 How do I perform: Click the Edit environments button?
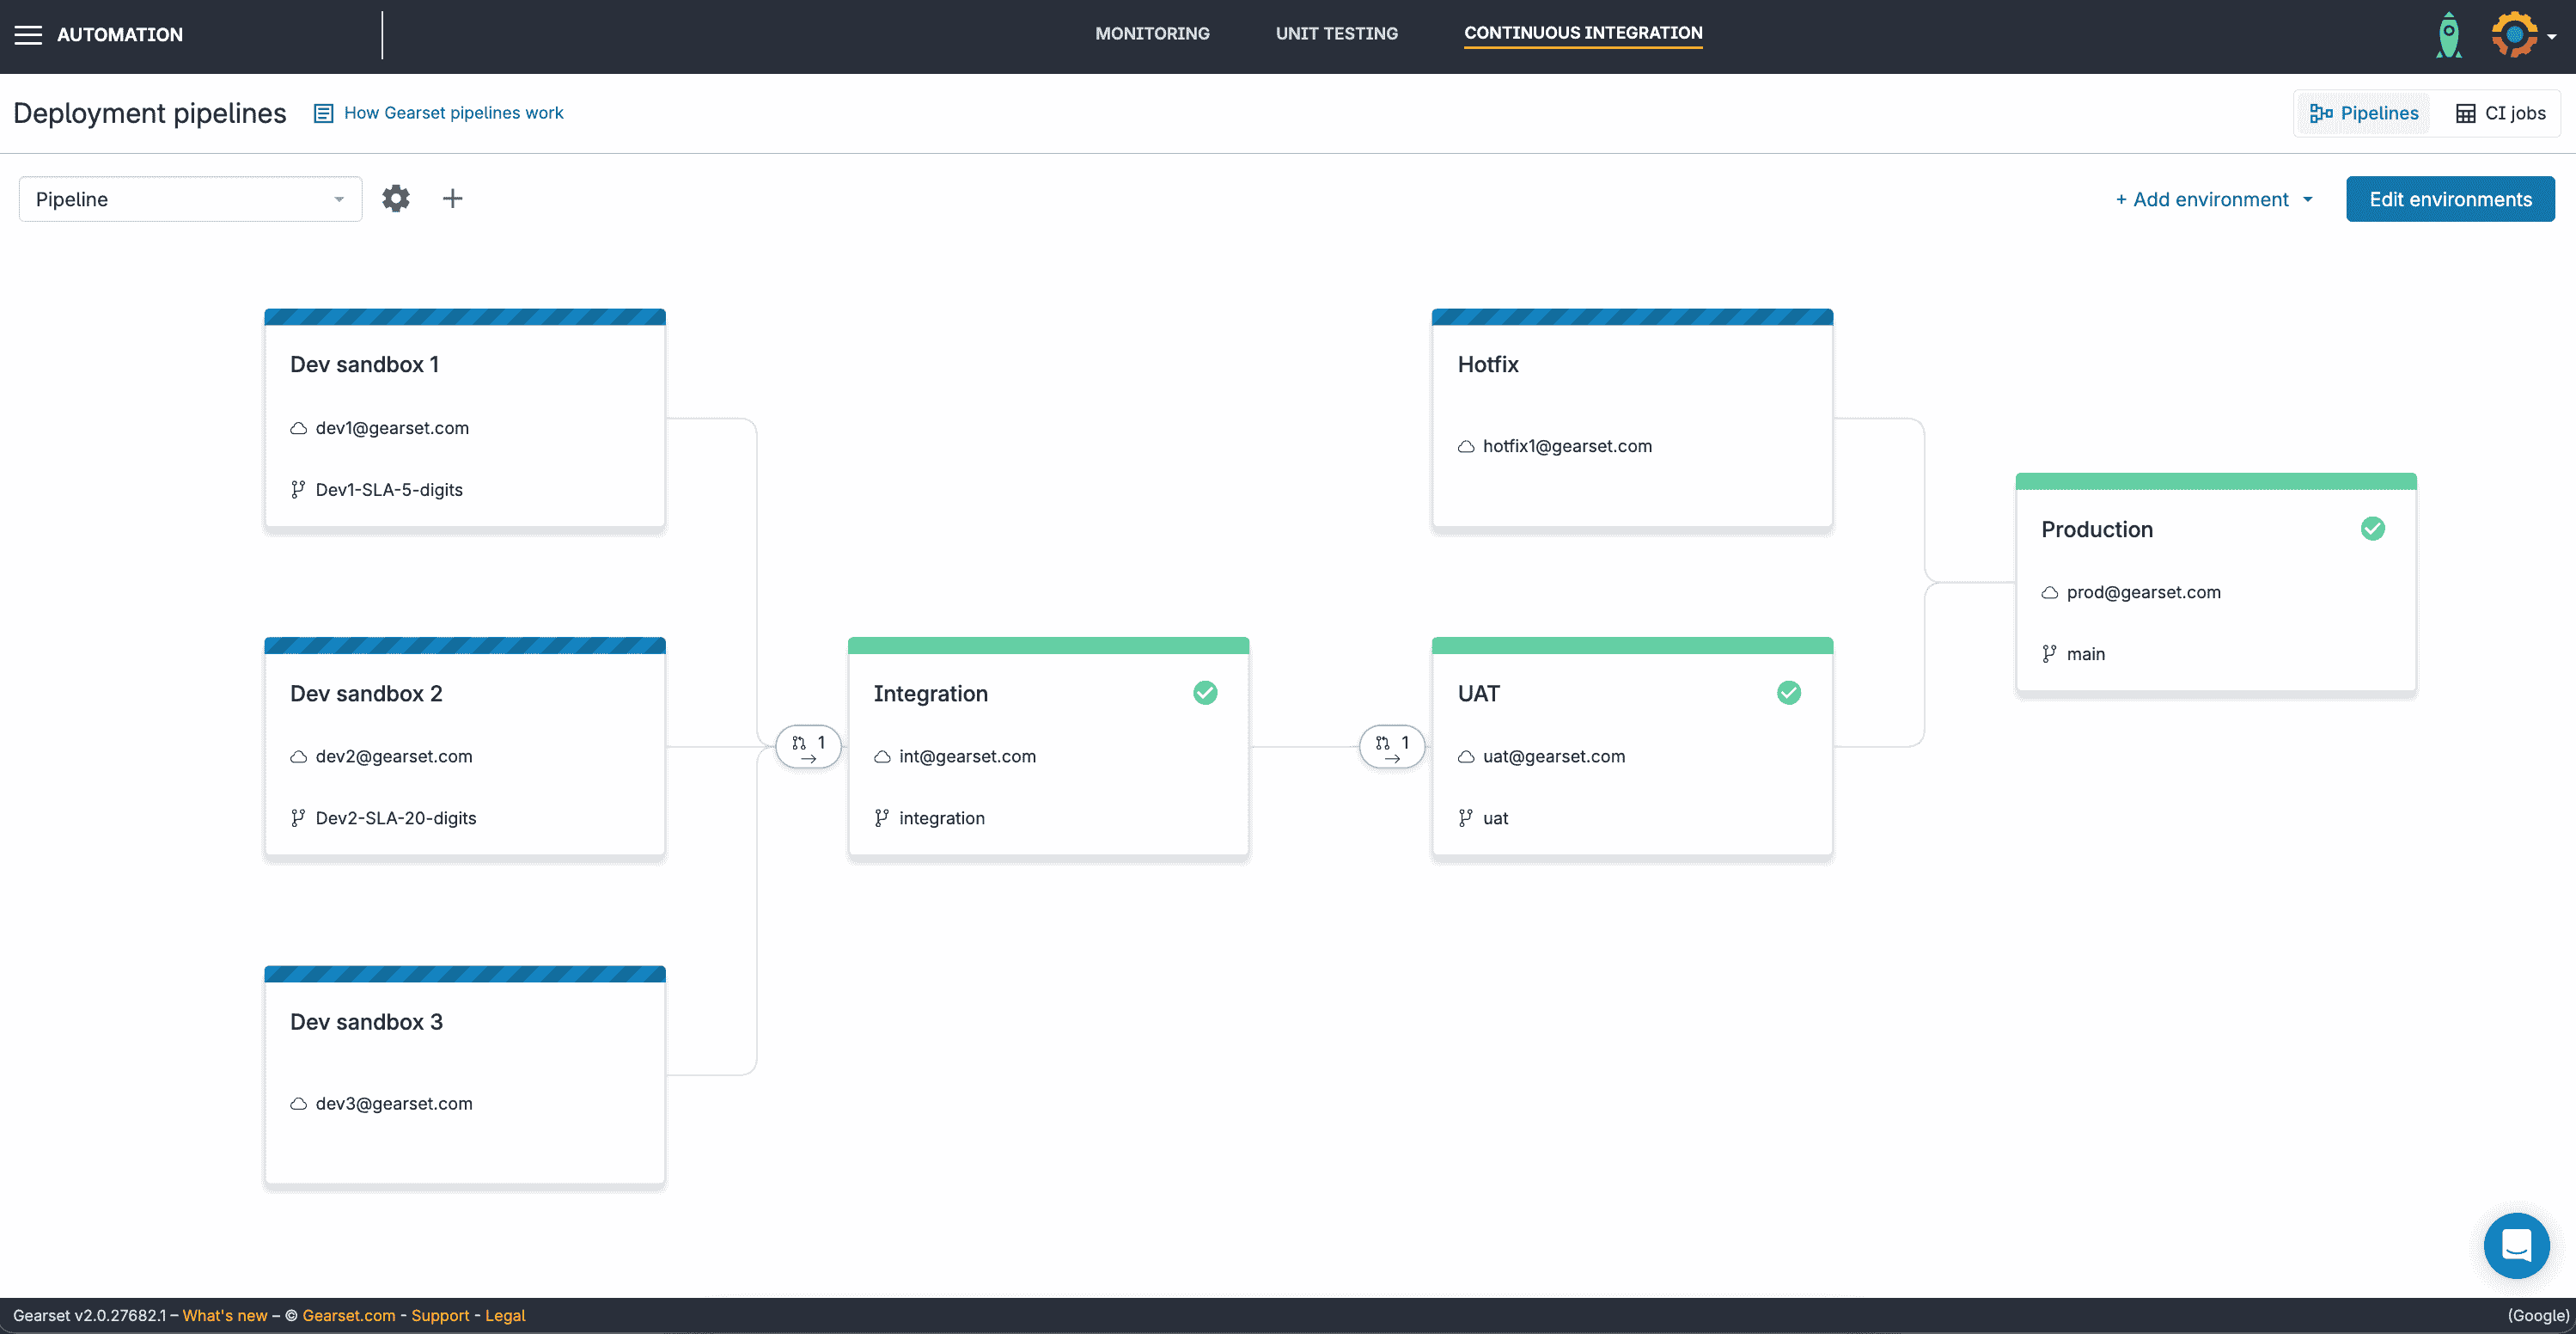click(2450, 199)
